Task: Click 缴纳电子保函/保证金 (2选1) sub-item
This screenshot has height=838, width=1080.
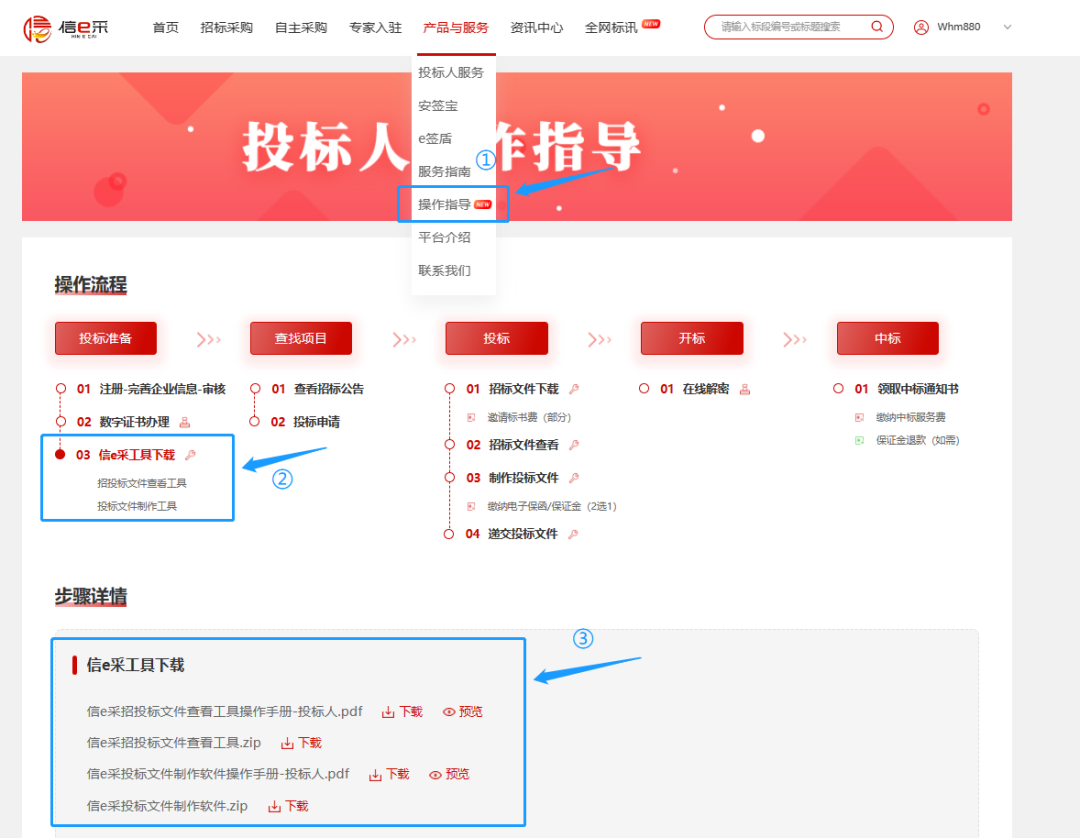Action: pyautogui.click(x=552, y=506)
